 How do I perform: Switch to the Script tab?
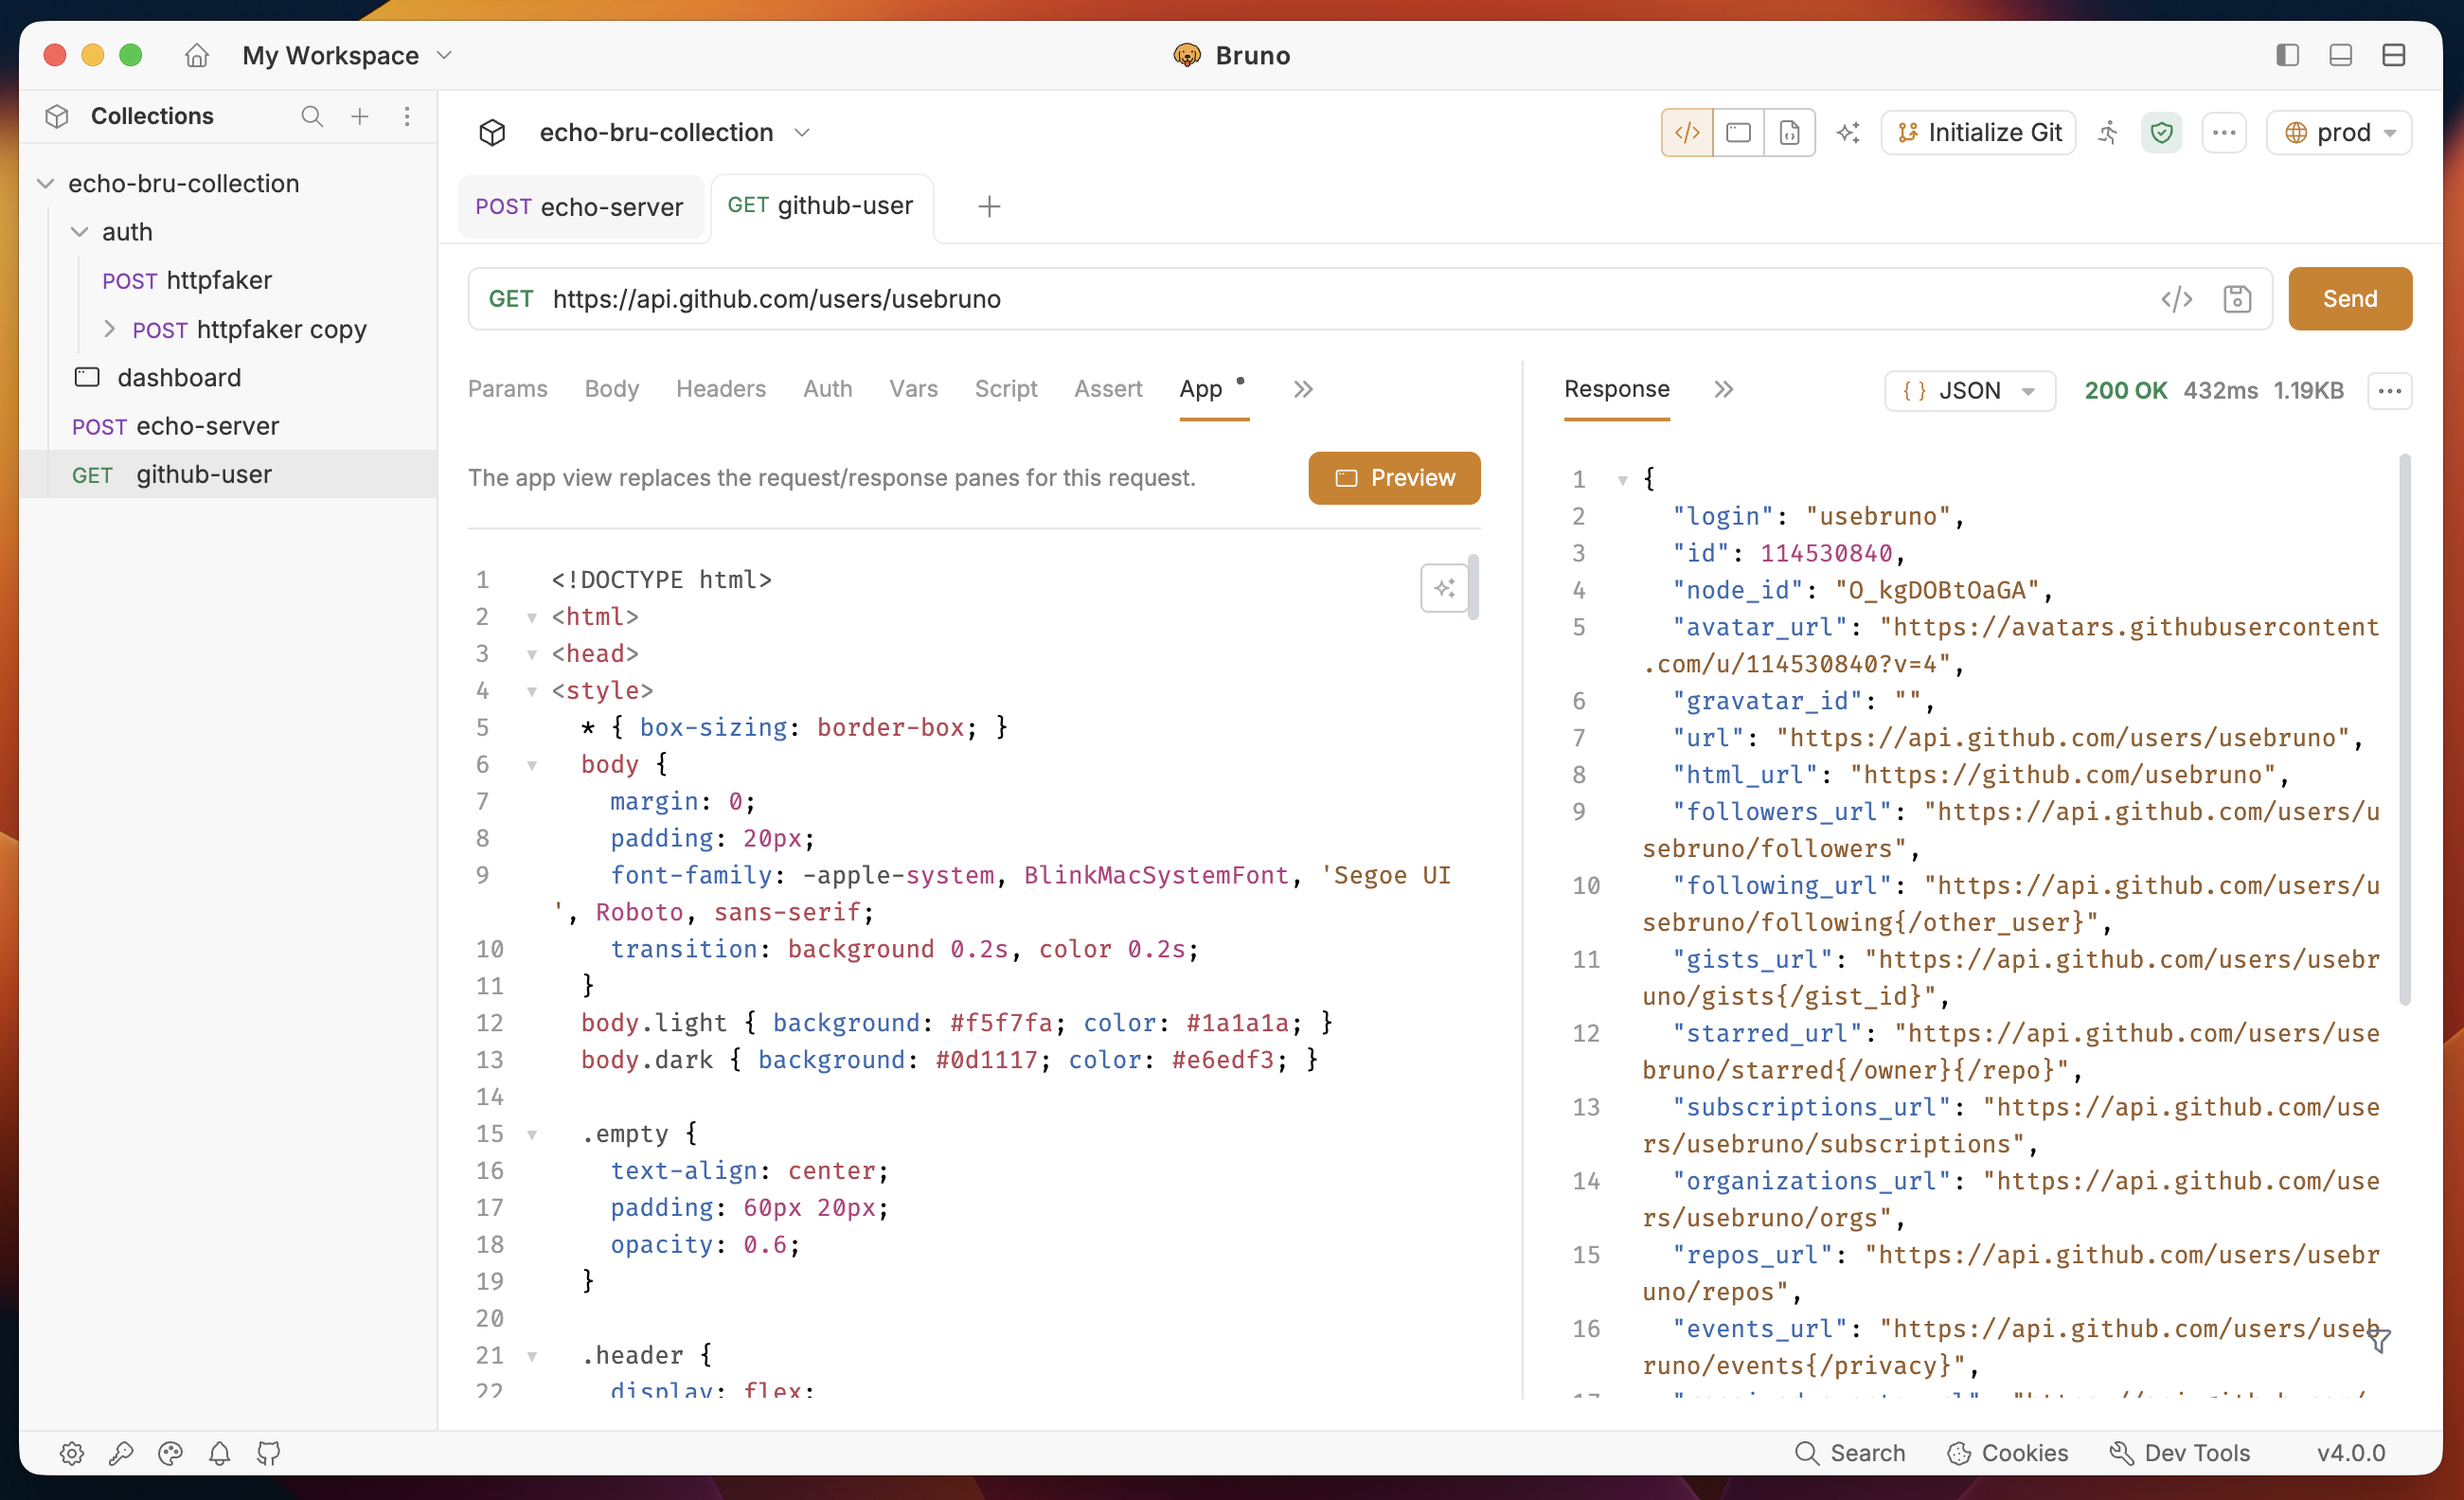tap(1006, 389)
